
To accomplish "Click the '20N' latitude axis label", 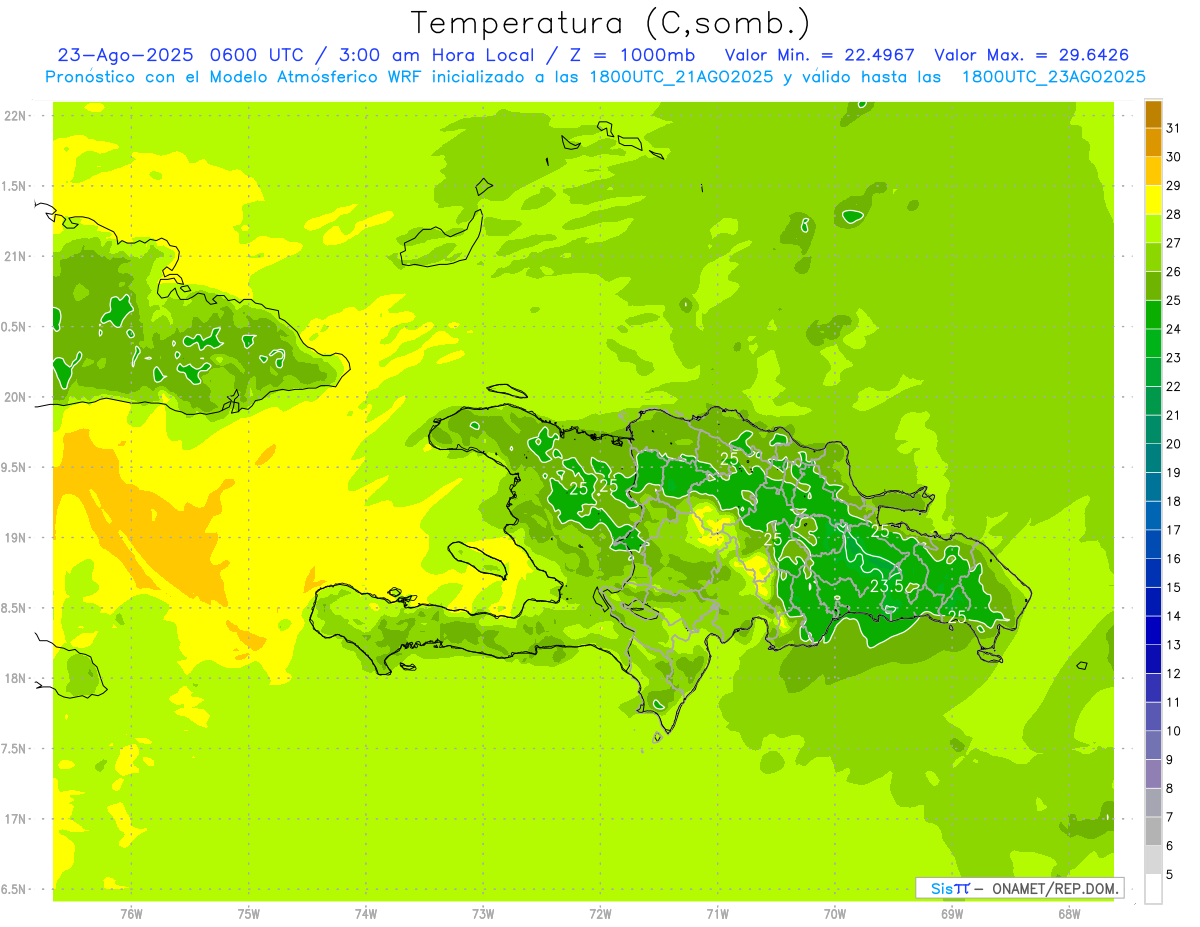I will pyautogui.click(x=15, y=397).
